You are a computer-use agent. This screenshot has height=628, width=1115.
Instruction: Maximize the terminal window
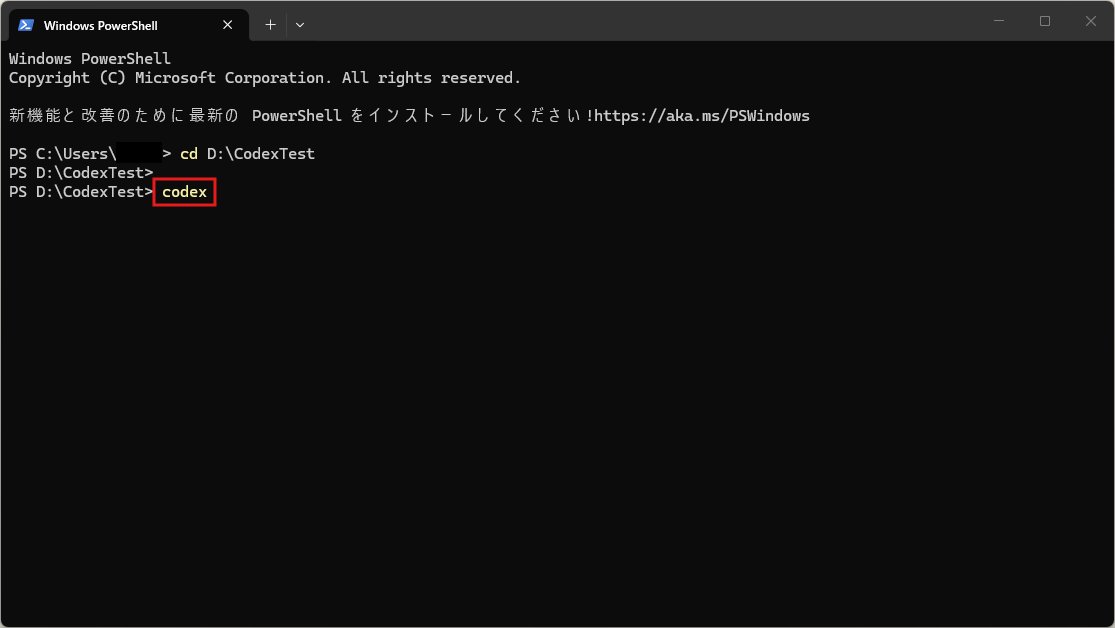click(1045, 21)
